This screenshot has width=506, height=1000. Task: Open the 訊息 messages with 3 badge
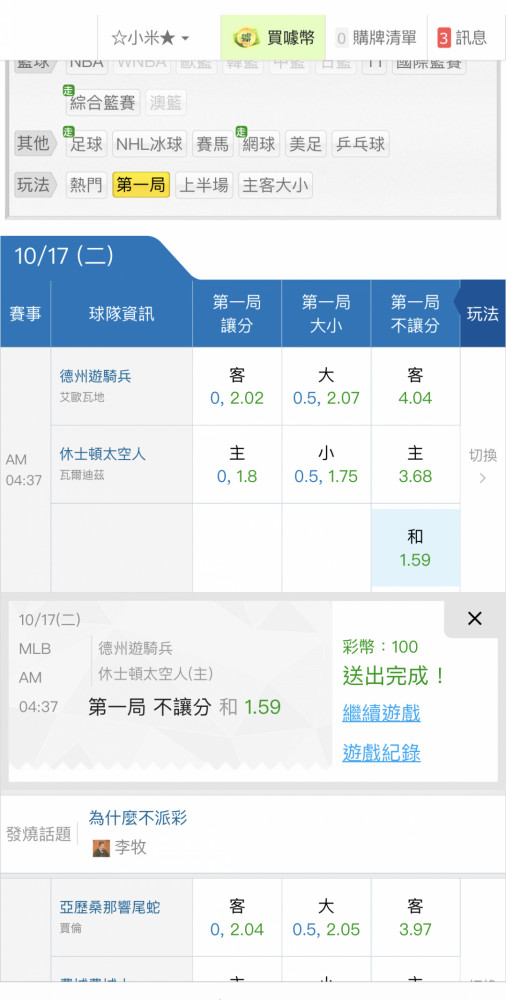coord(463,38)
